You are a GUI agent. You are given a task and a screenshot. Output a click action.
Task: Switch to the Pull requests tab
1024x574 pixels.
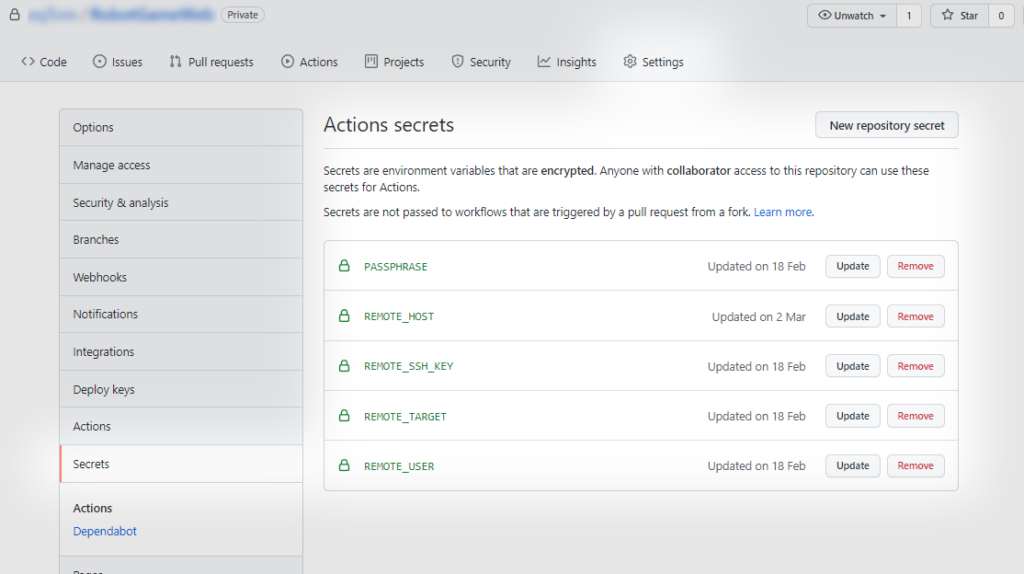pyautogui.click(x=211, y=62)
